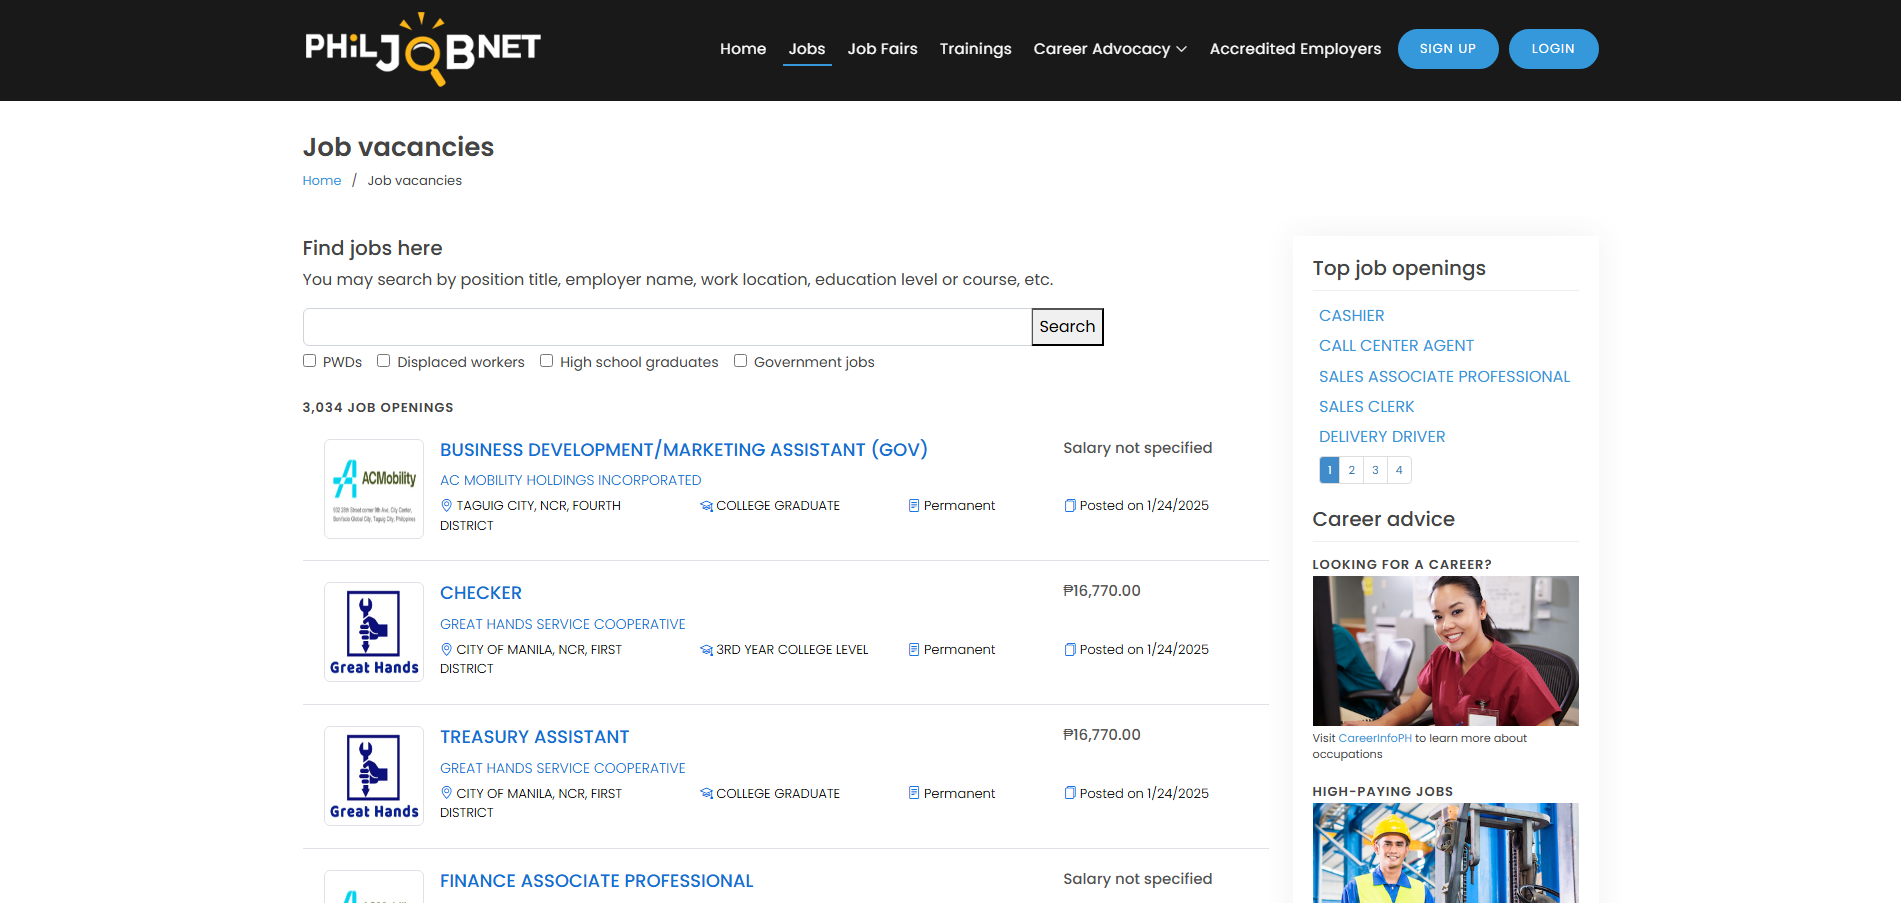The width and height of the screenshot is (1901, 903).
Task: Open Great Hands logo beside TREASURY ASSISTANT
Action: (374, 776)
